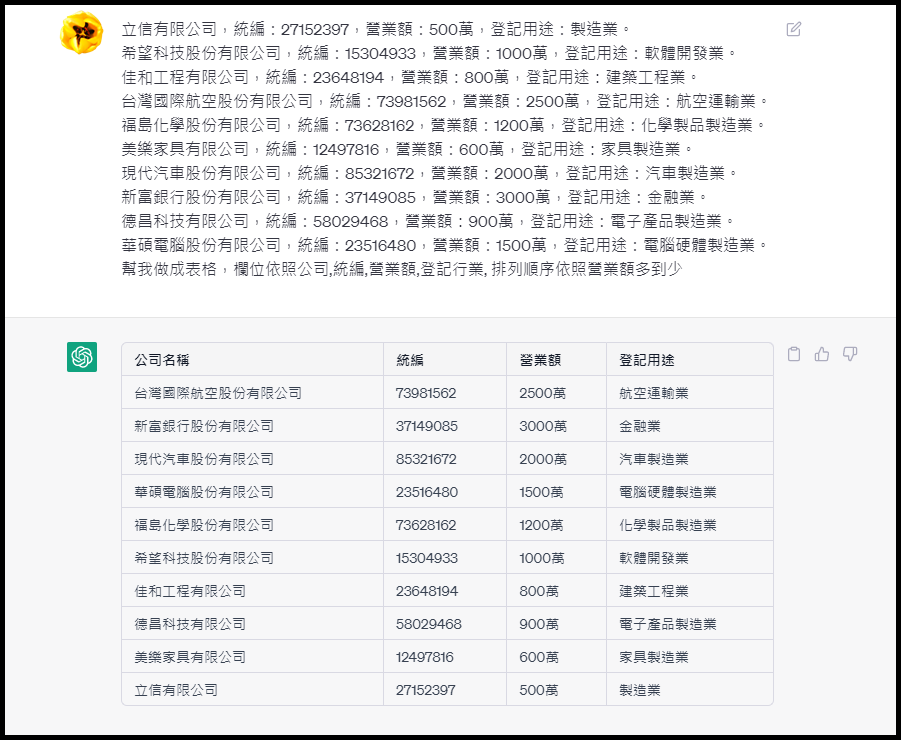Click the prompt line for 台灣國際航空股份有限公司
Screen dimensions: 901x740
tap(445, 101)
